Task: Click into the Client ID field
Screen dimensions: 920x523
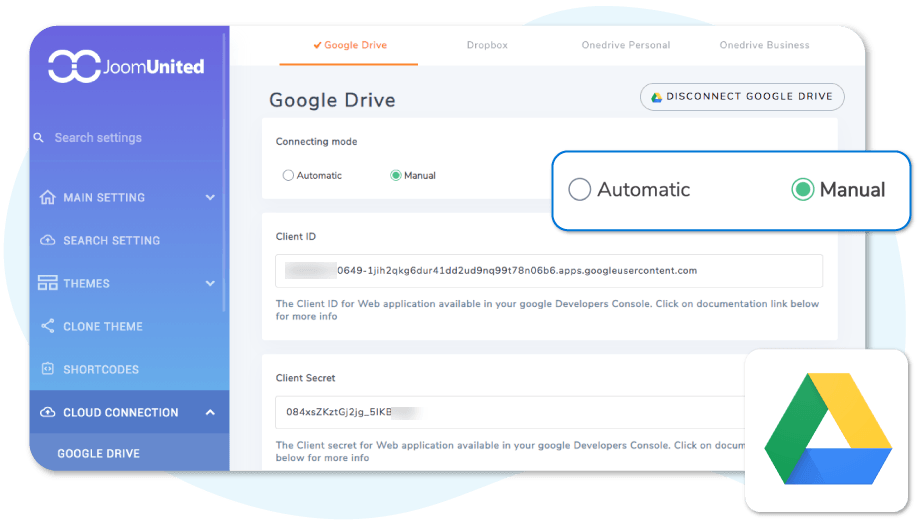Action: click(548, 271)
